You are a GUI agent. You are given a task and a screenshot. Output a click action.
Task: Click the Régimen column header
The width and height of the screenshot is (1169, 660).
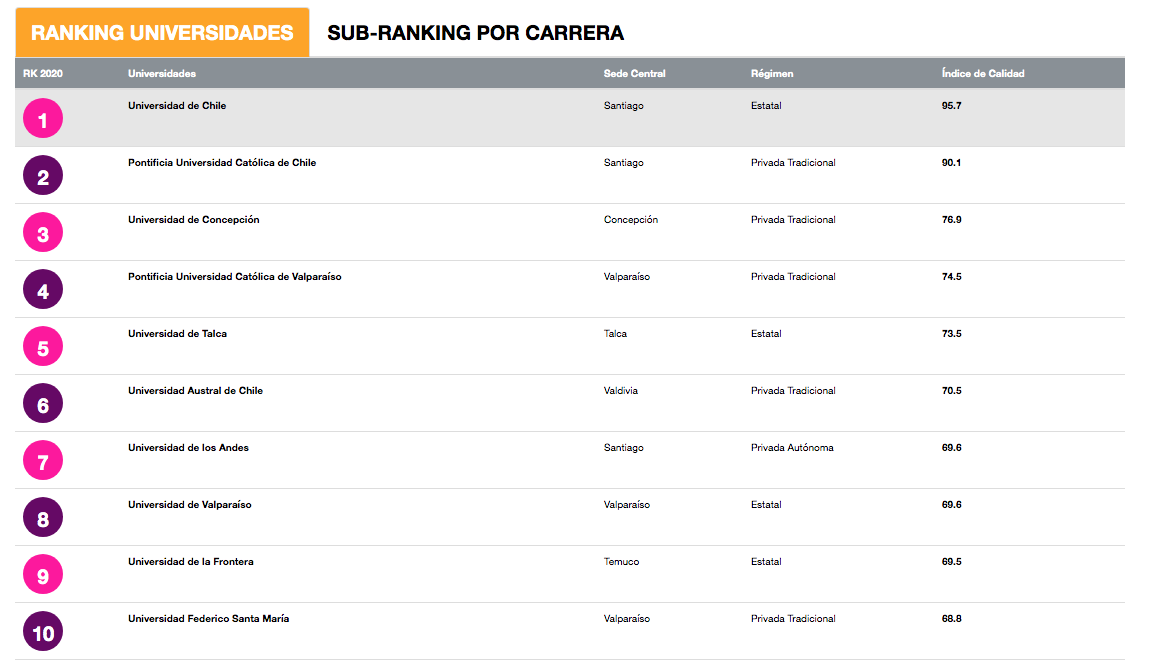coord(772,73)
